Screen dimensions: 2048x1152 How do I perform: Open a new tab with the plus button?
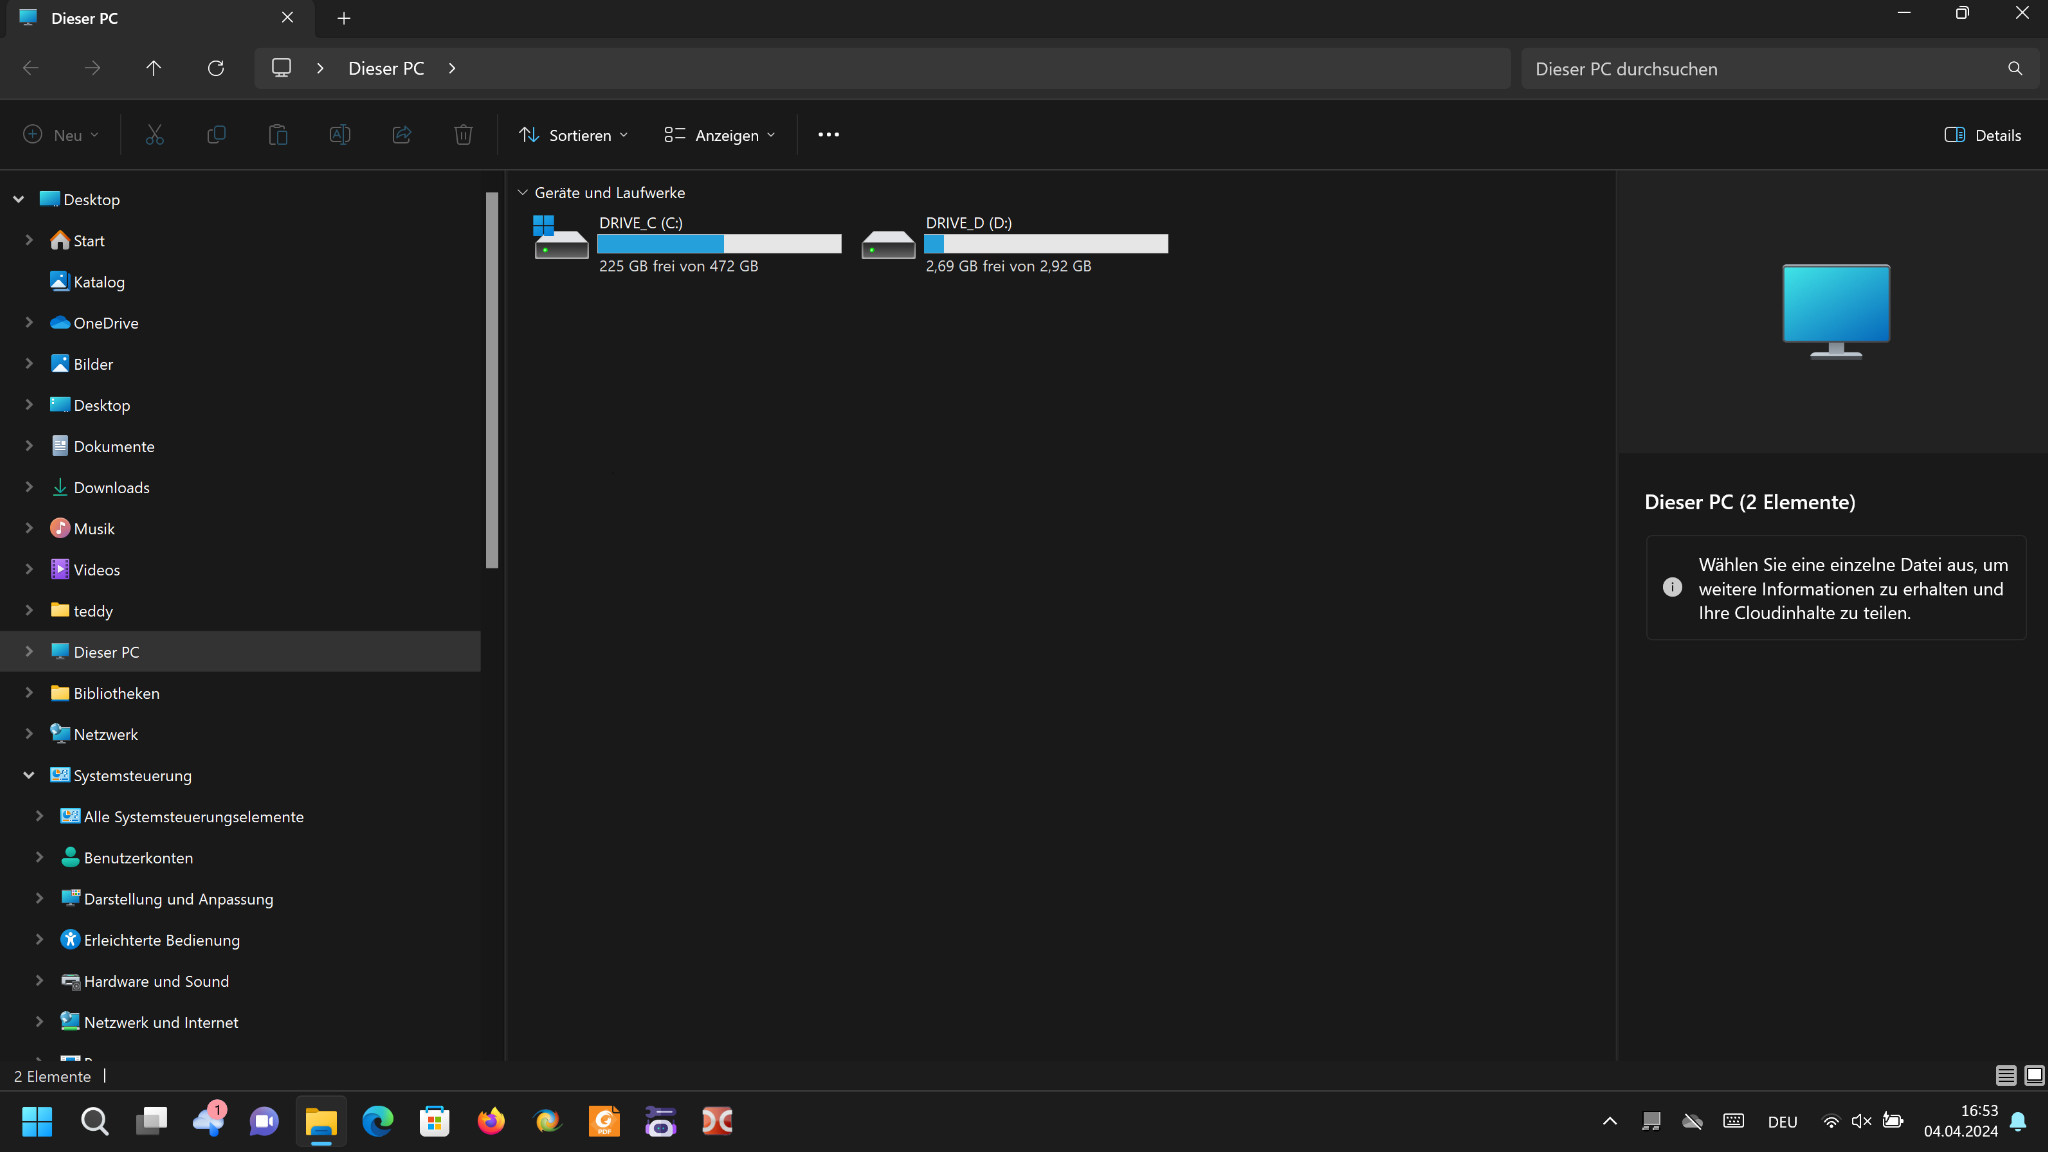(x=344, y=18)
